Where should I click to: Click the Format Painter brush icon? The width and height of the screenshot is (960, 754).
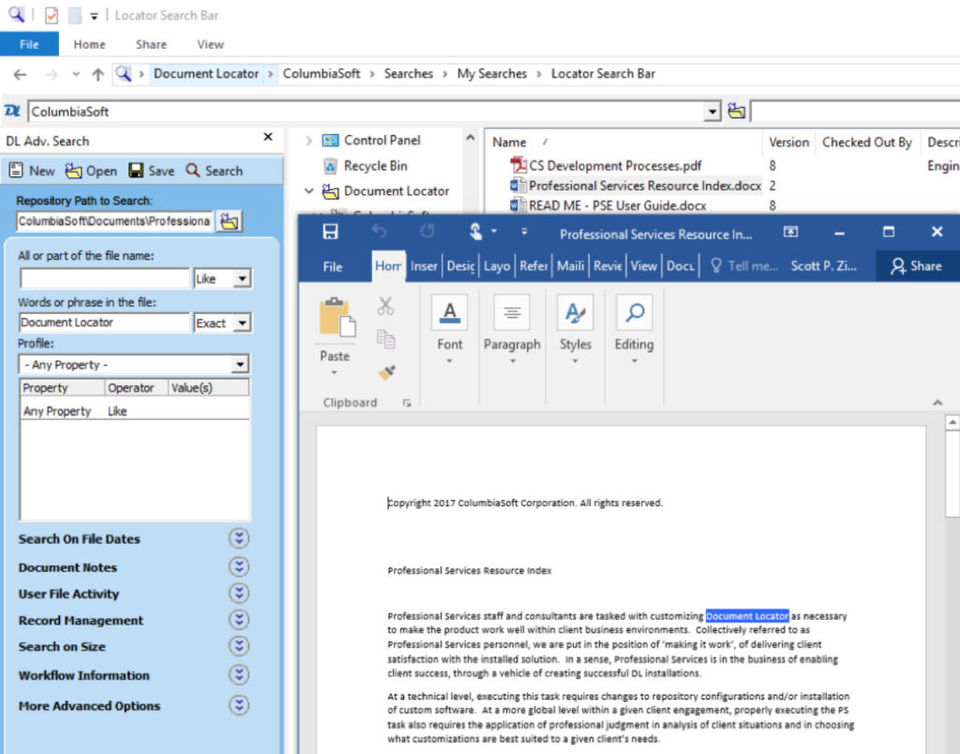pos(386,372)
